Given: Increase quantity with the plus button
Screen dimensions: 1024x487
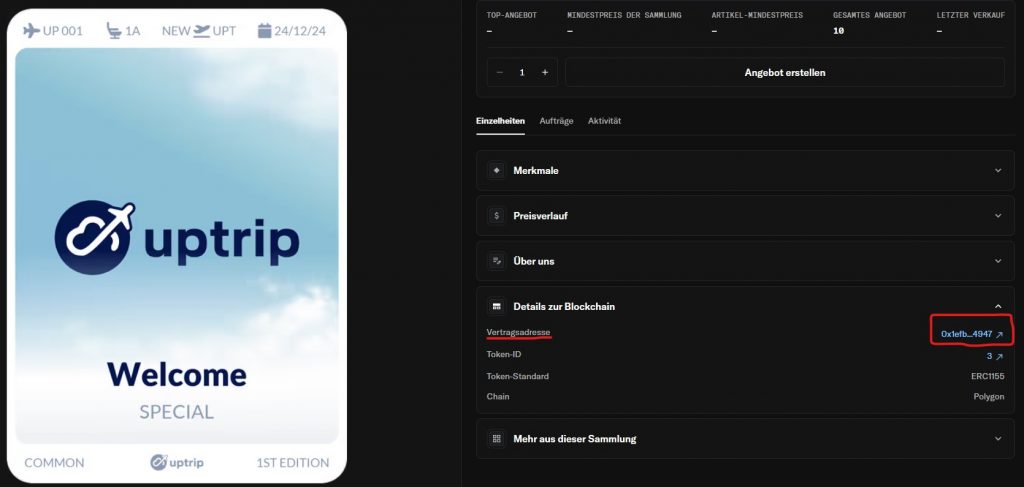Looking at the screenshot, I should coord(544,72).
